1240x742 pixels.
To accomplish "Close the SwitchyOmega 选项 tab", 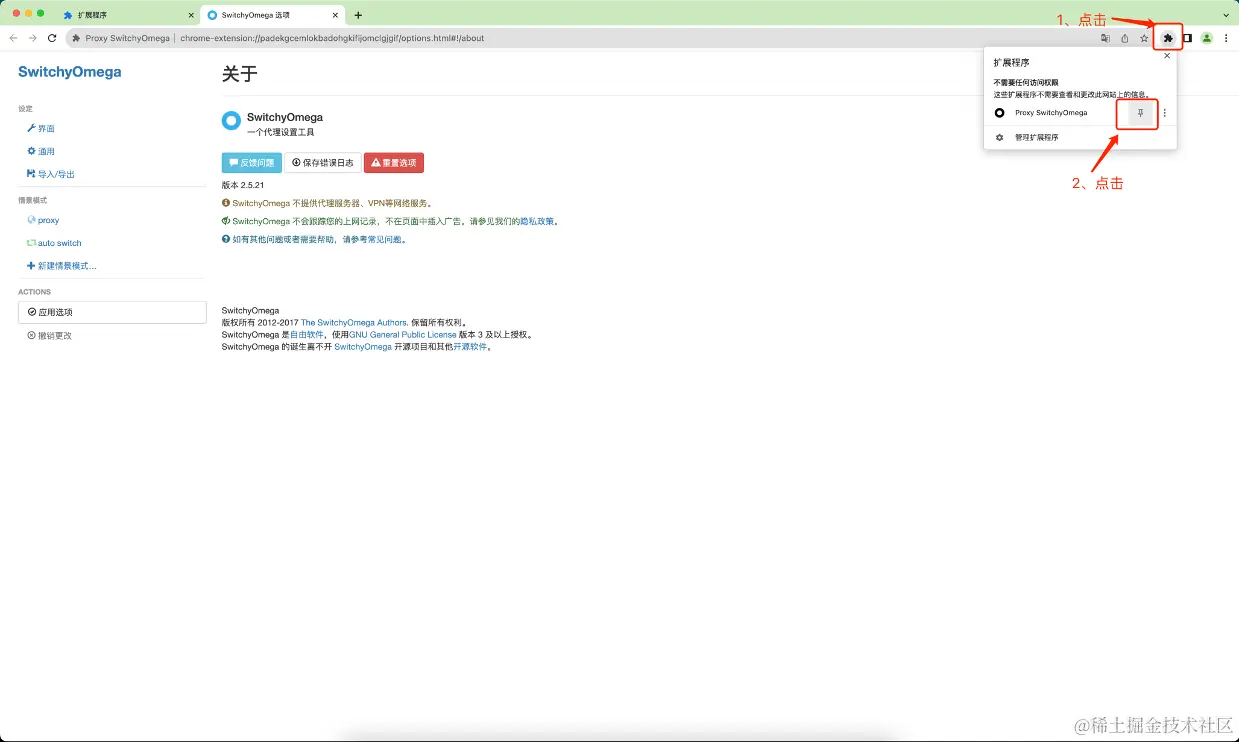I will (x=336, y=15).
